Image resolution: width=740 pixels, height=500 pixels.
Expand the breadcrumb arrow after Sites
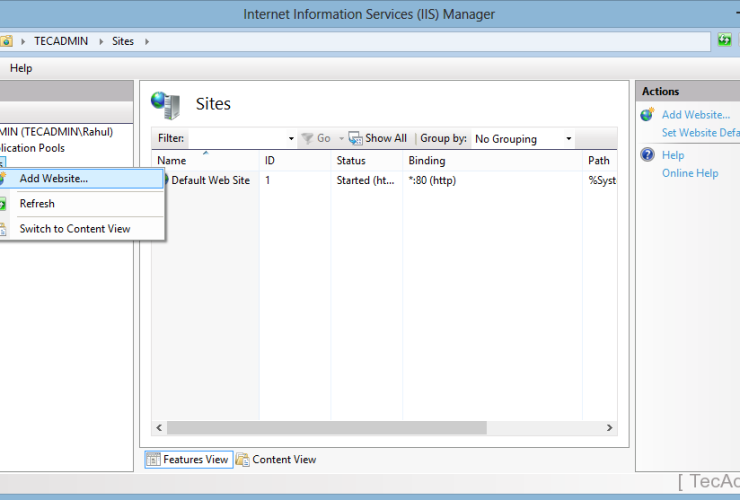point(145,41)
